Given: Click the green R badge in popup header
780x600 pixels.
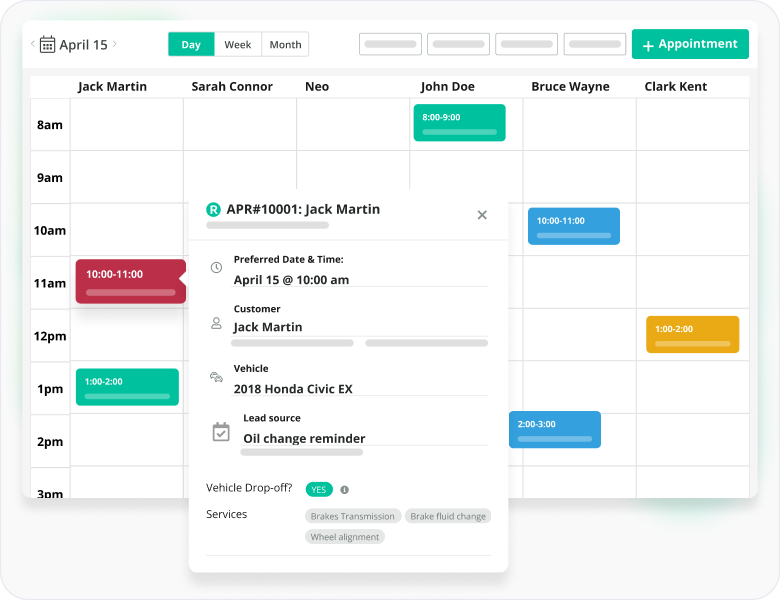Looking at the screenshot, I should 213,210.
